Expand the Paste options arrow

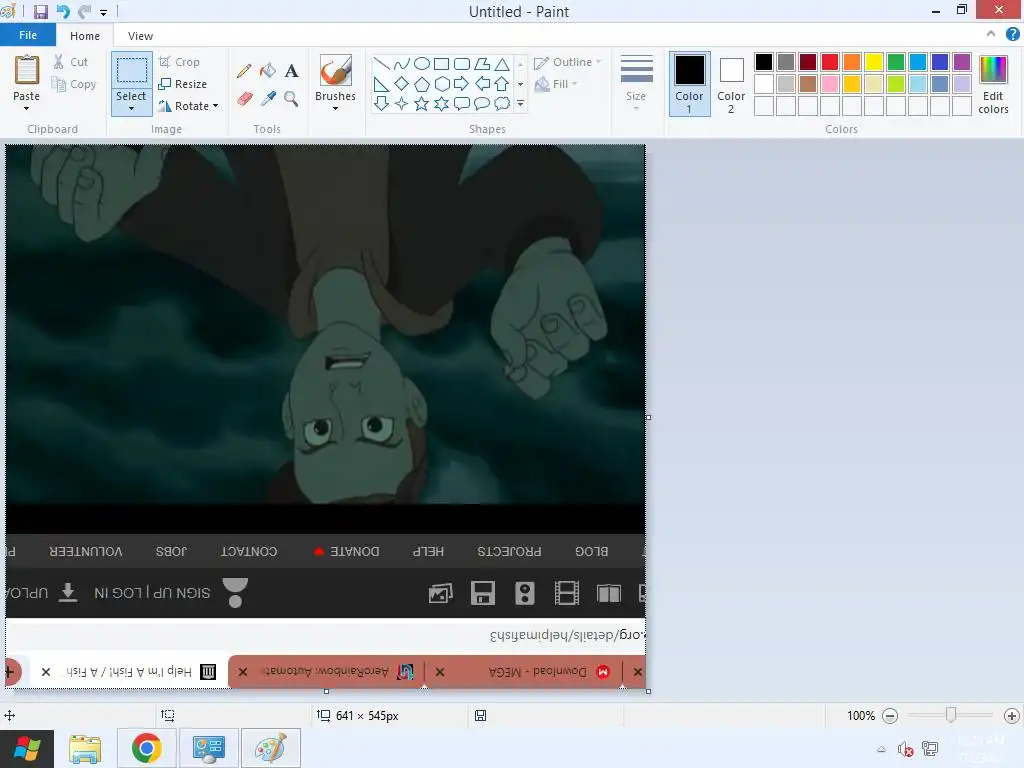pos(27,108)
